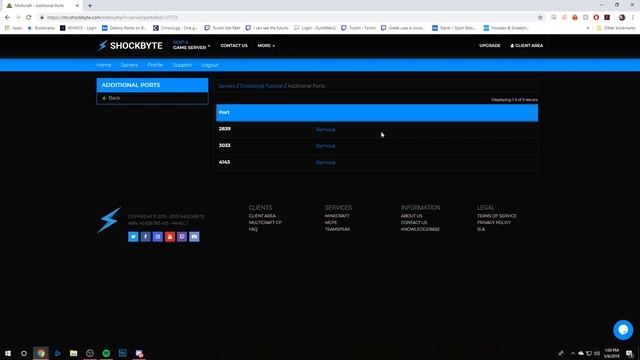Image resolution: width=640 pixels, height=360 pixels.
Task: Go to Home in blue nav bar
Action: (x=104, y=65)
